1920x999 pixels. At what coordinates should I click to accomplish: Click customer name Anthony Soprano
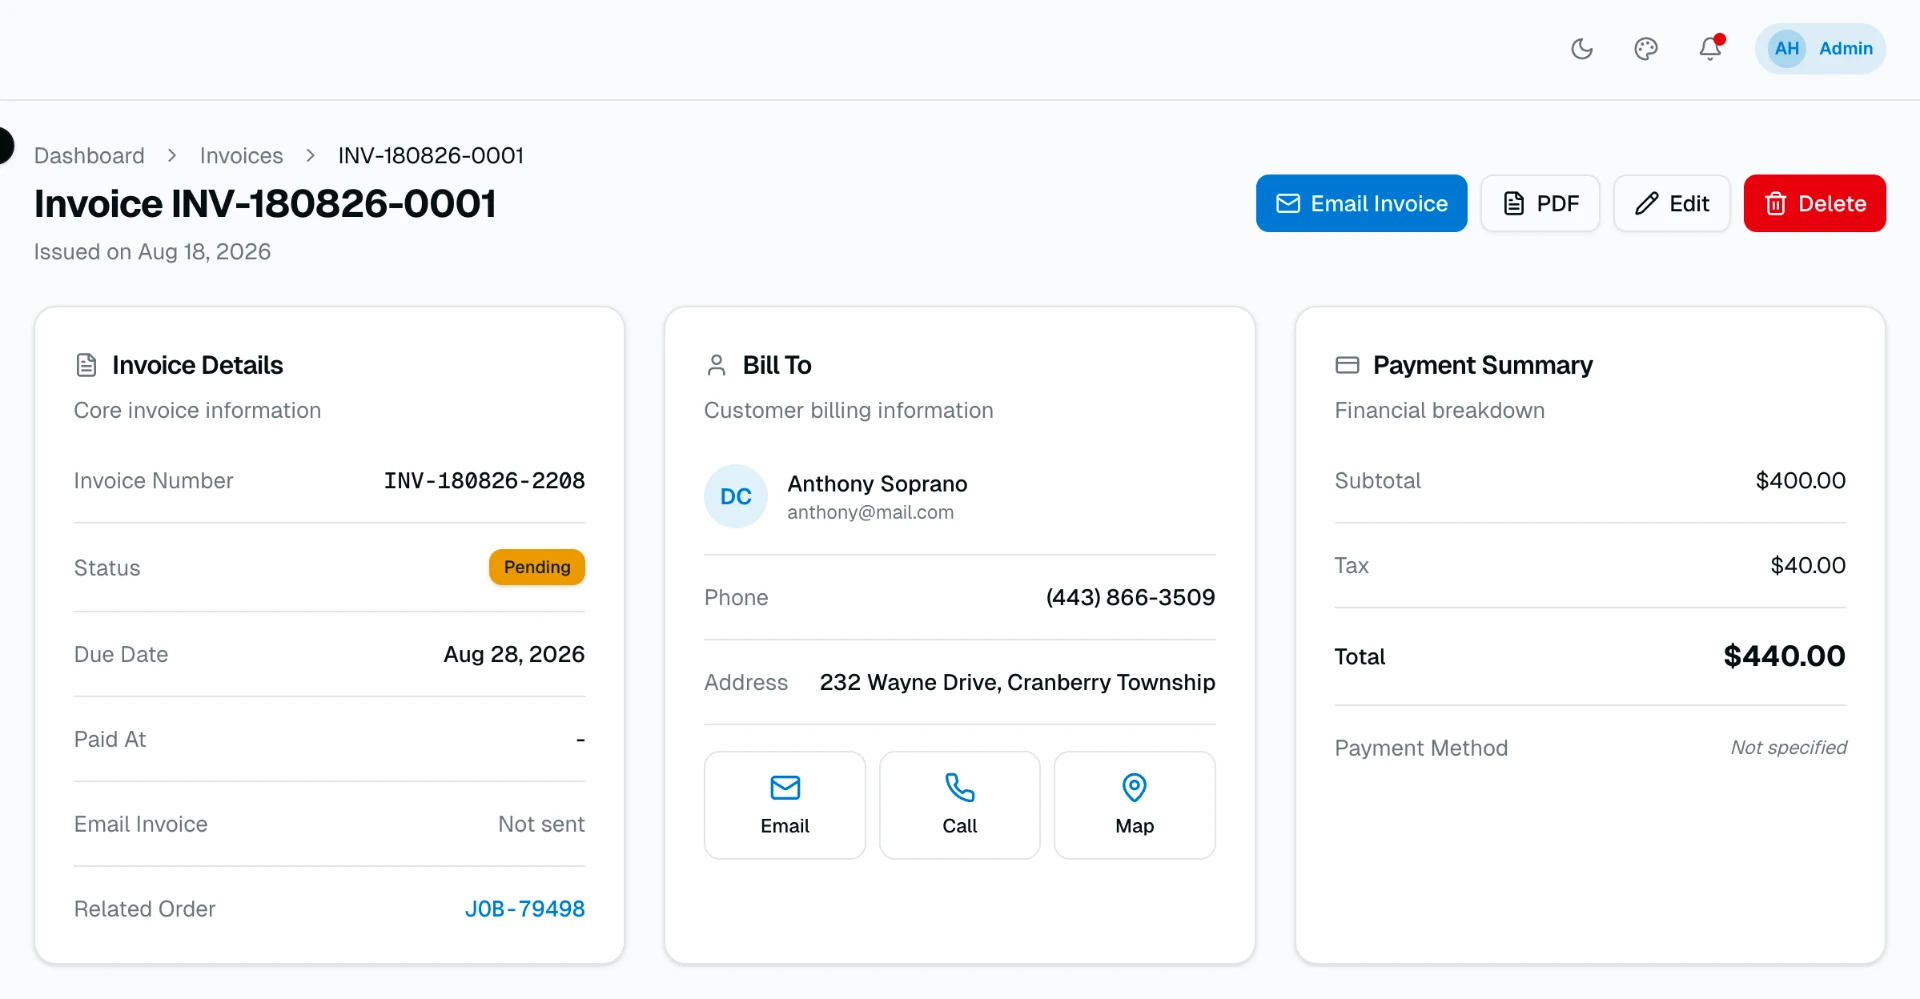point(877,484)
